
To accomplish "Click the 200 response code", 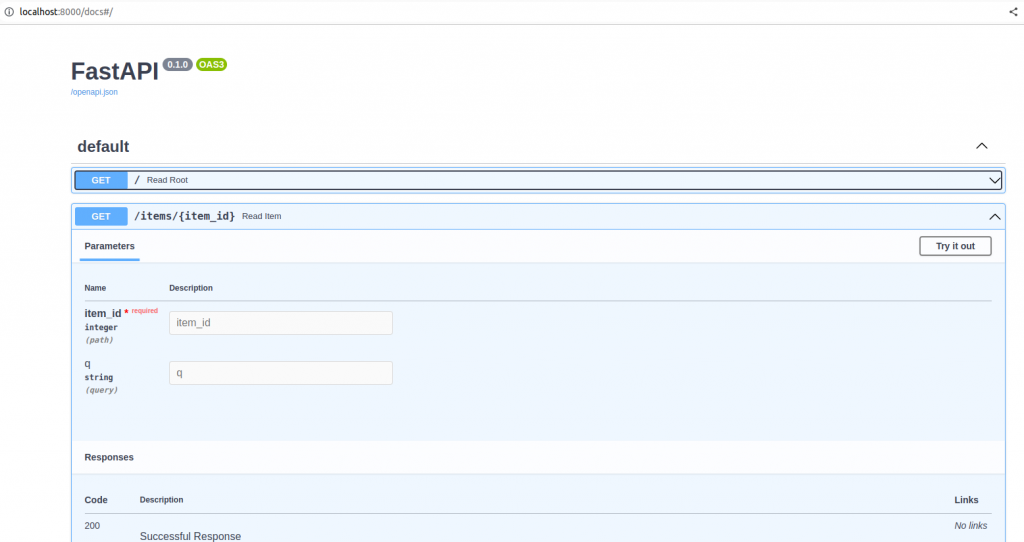I will [x=92, y=526].
